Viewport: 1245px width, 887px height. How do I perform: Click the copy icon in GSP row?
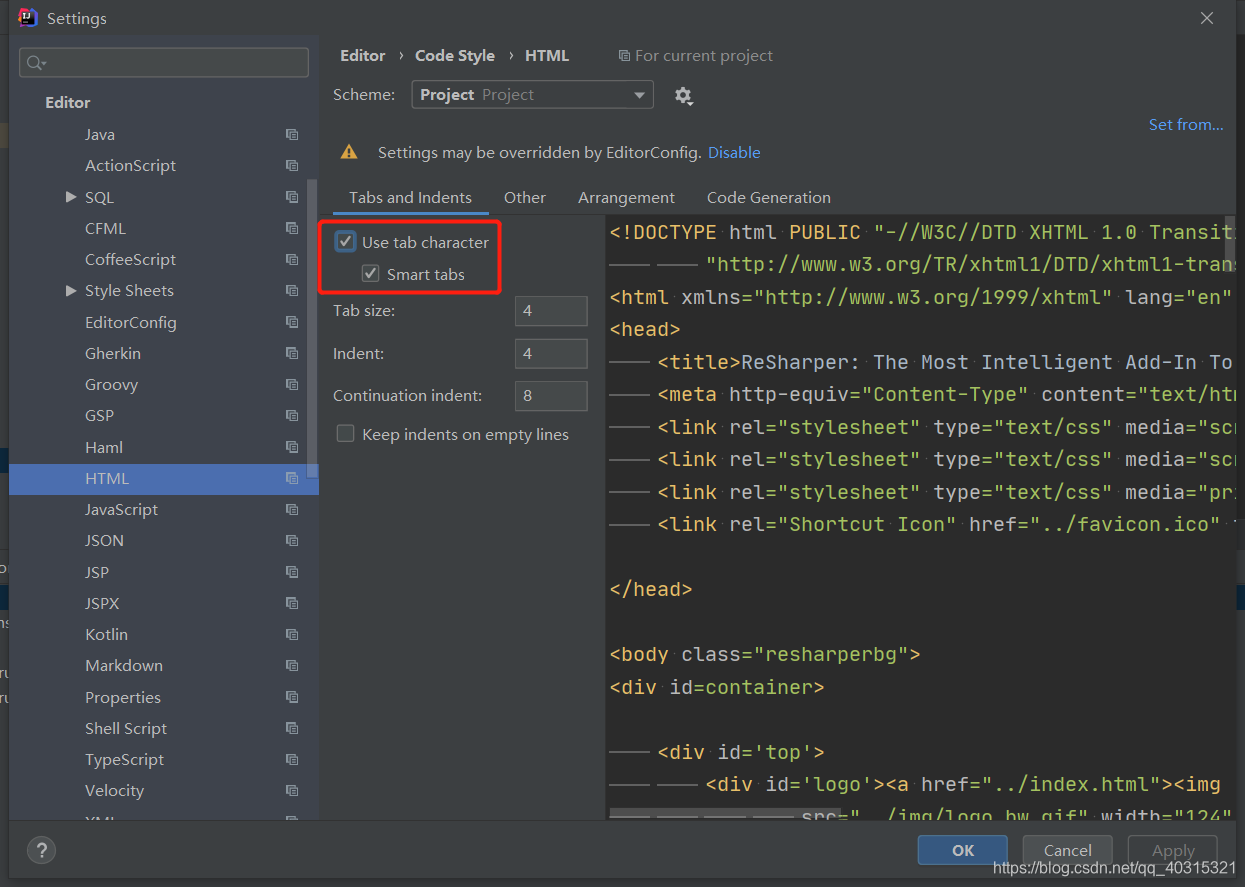point(292,416)
